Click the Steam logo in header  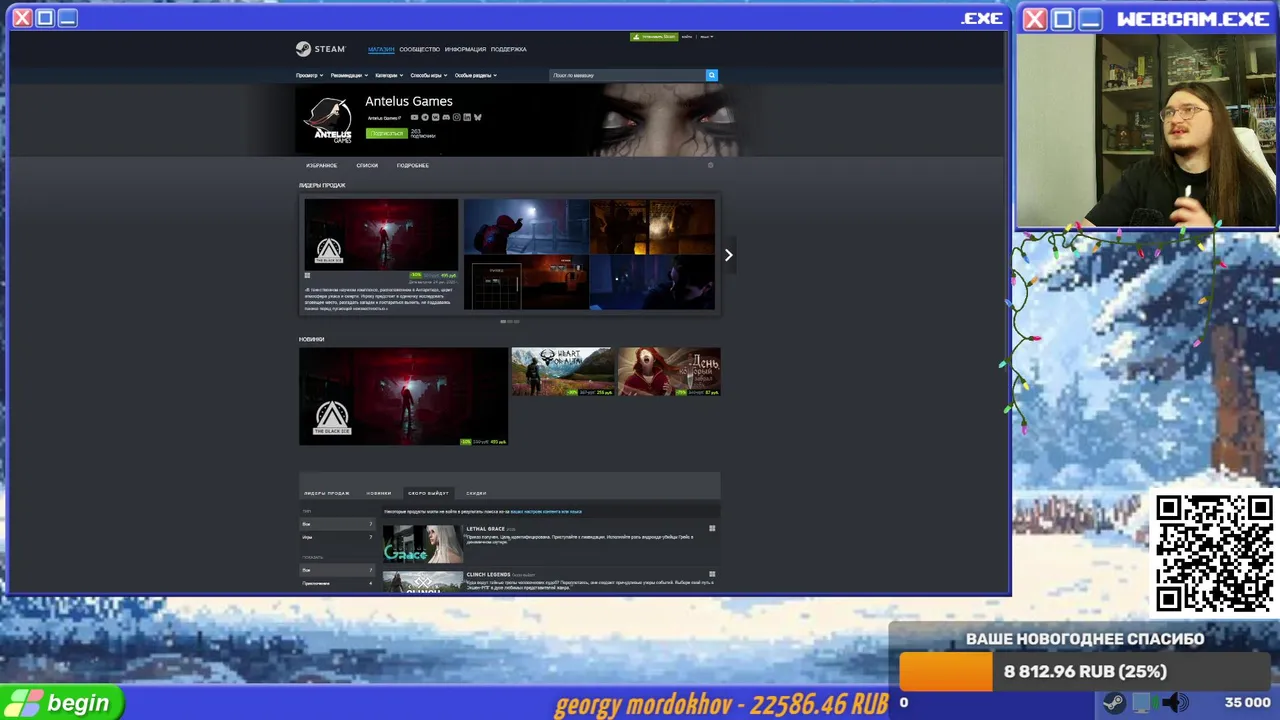pyautogui.click(x=320, y=49)
